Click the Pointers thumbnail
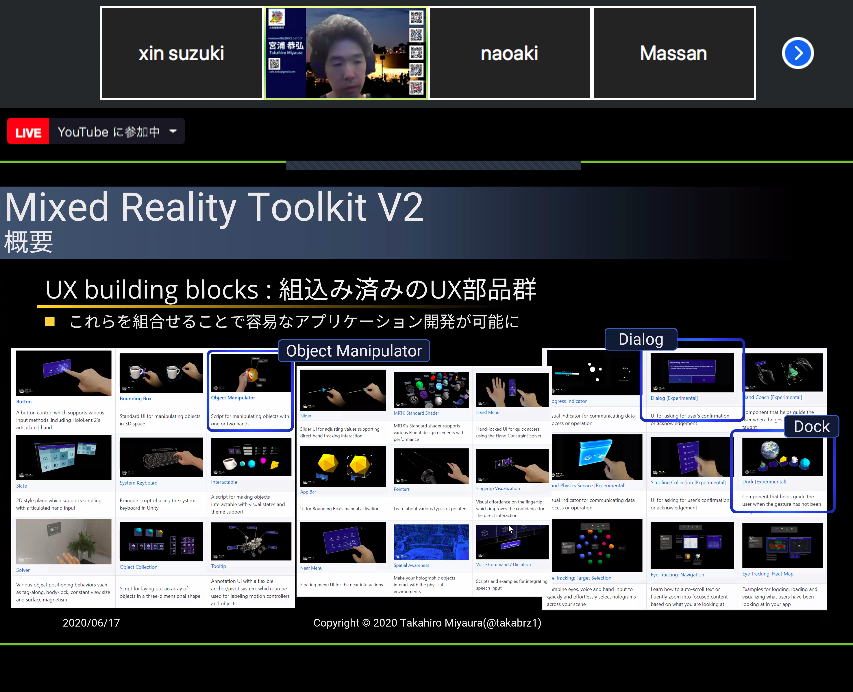The height and width of the screenshot is (692, 853). (431, 467)
